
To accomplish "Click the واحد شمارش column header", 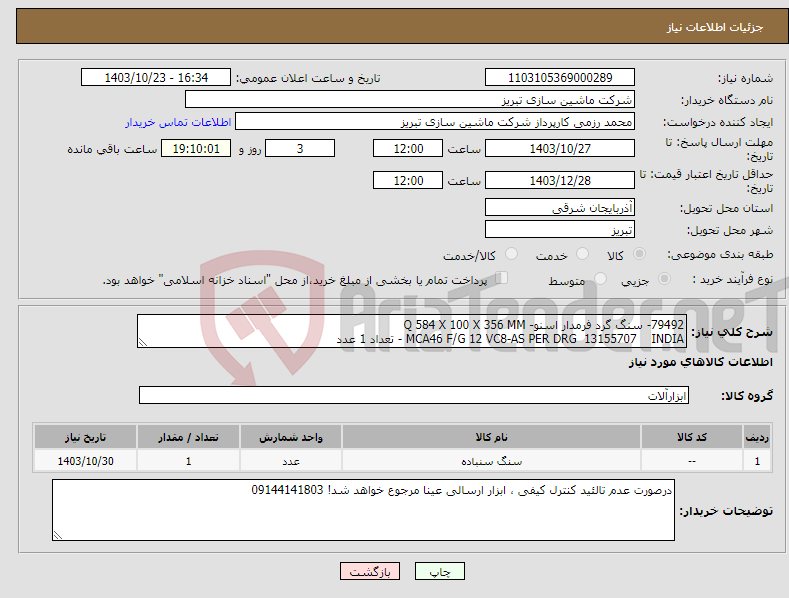I will (291, 437).
